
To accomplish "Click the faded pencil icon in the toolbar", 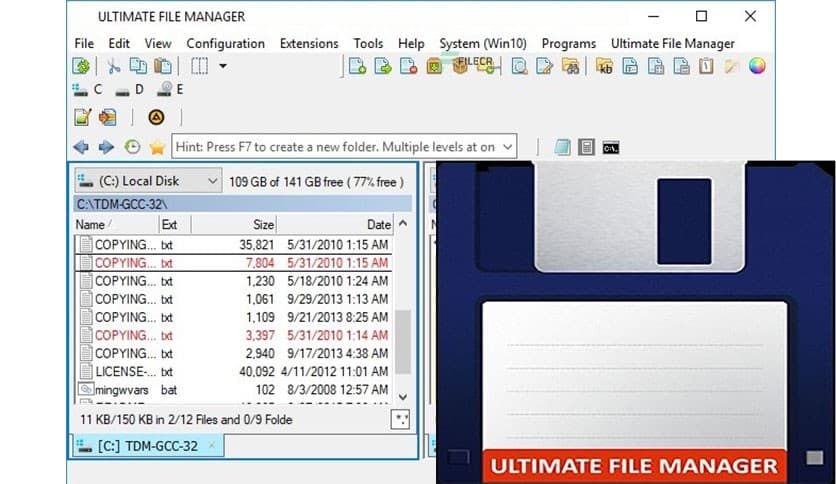I will (x=732, y=66).
